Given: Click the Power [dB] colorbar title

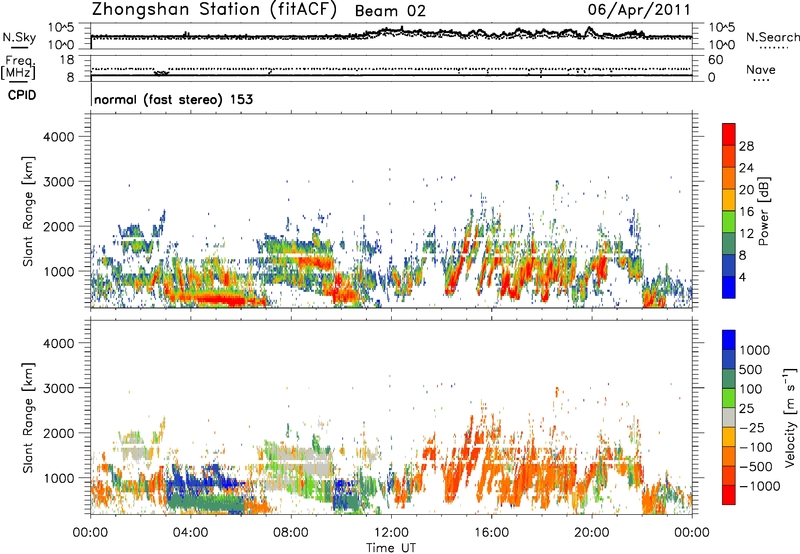Looking at the screenshot, I should [x=763, y=211].
